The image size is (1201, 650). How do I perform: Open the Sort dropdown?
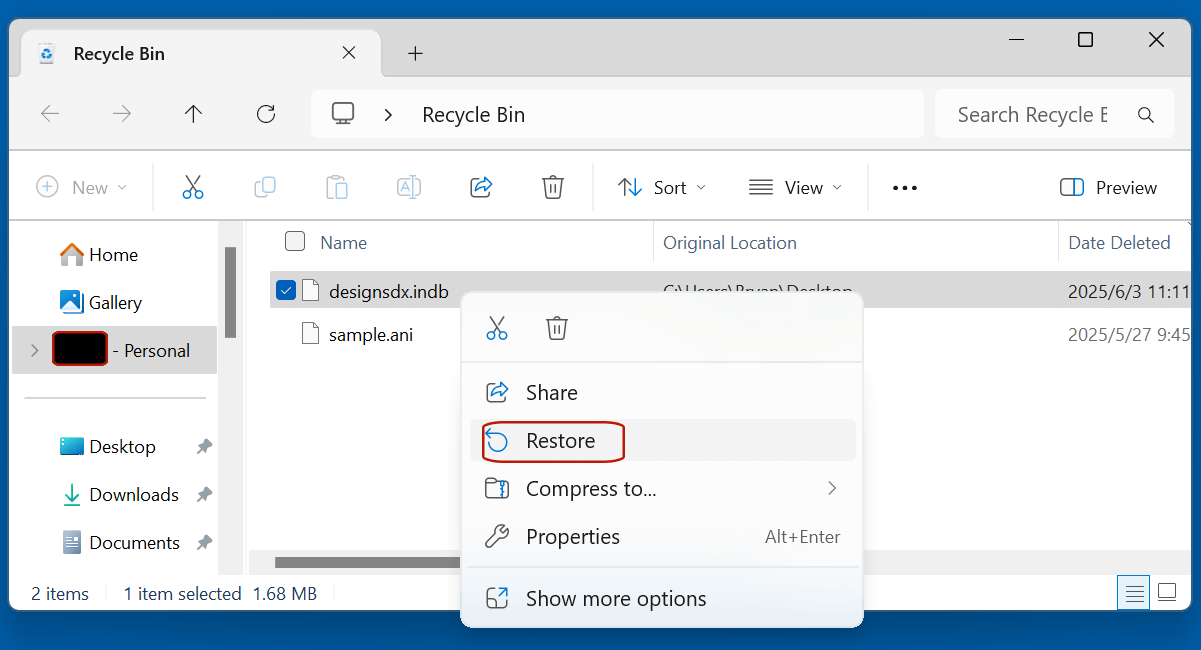click(x=661, y=187)
